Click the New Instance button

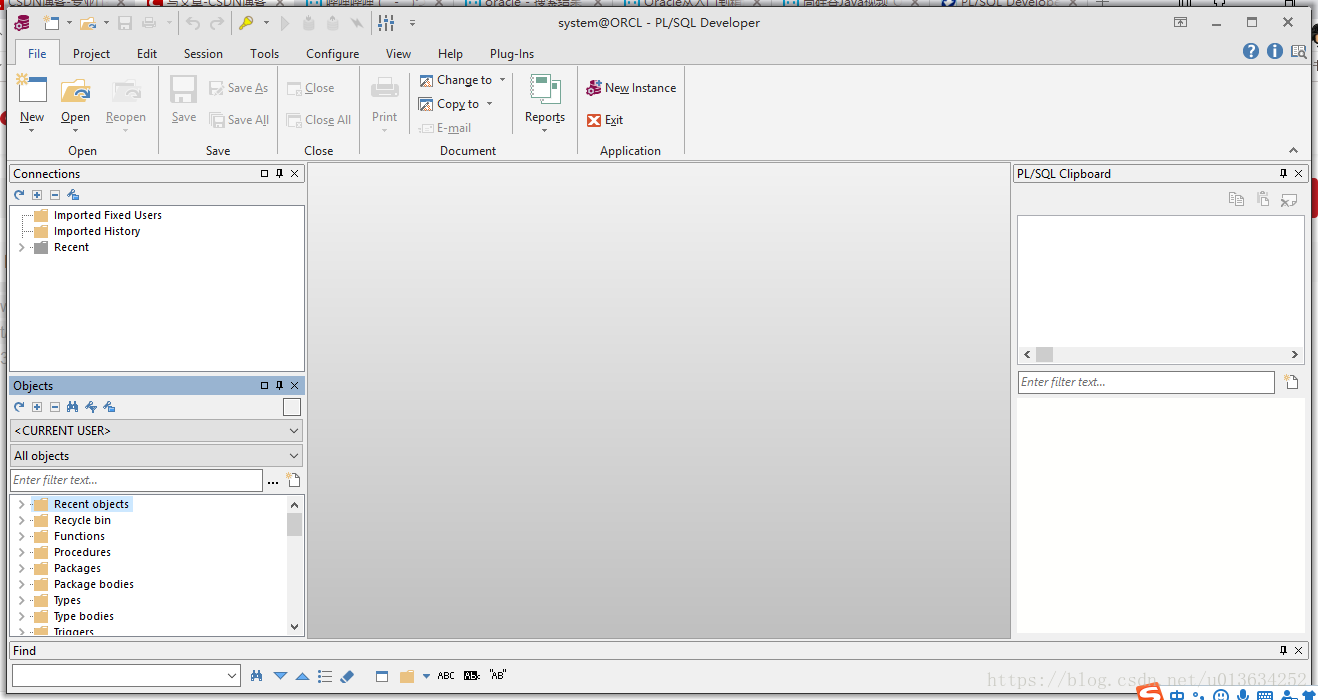tap(631, 88)
